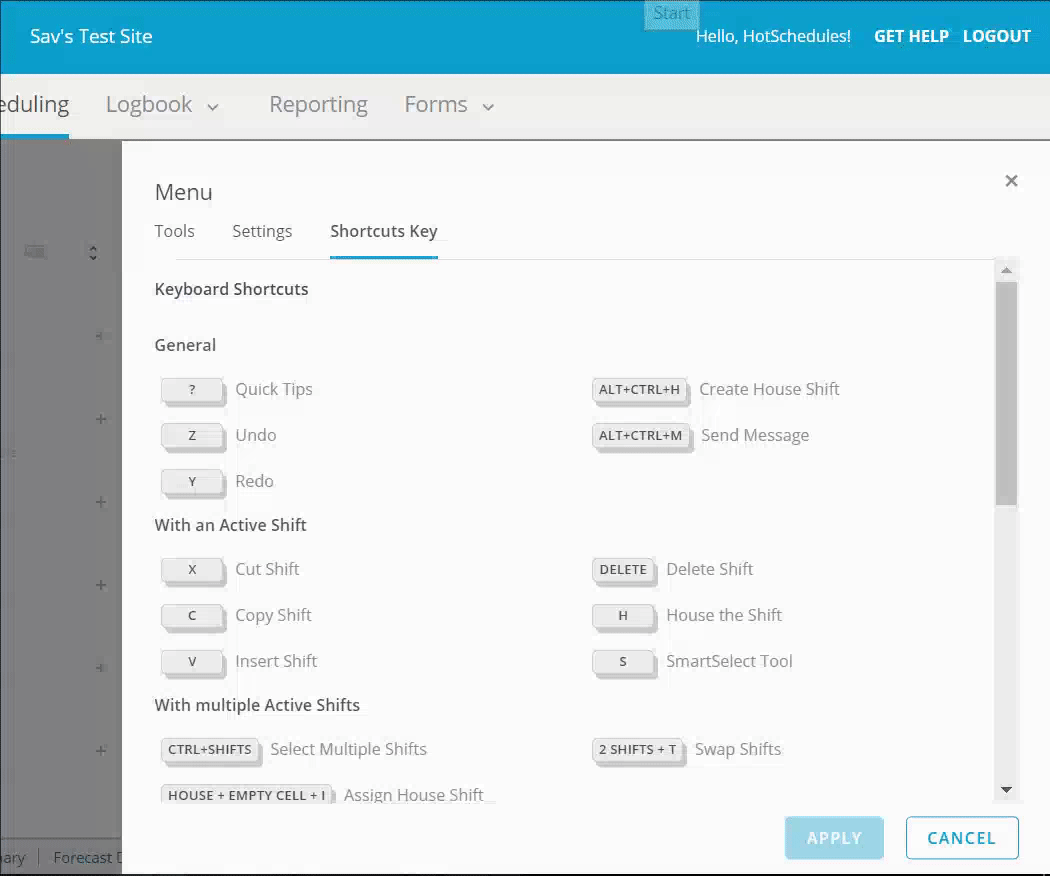Screen dimensions: 1050x876
Task: Click the X key icon for Cut Shift
Action: tap(192, 570)
